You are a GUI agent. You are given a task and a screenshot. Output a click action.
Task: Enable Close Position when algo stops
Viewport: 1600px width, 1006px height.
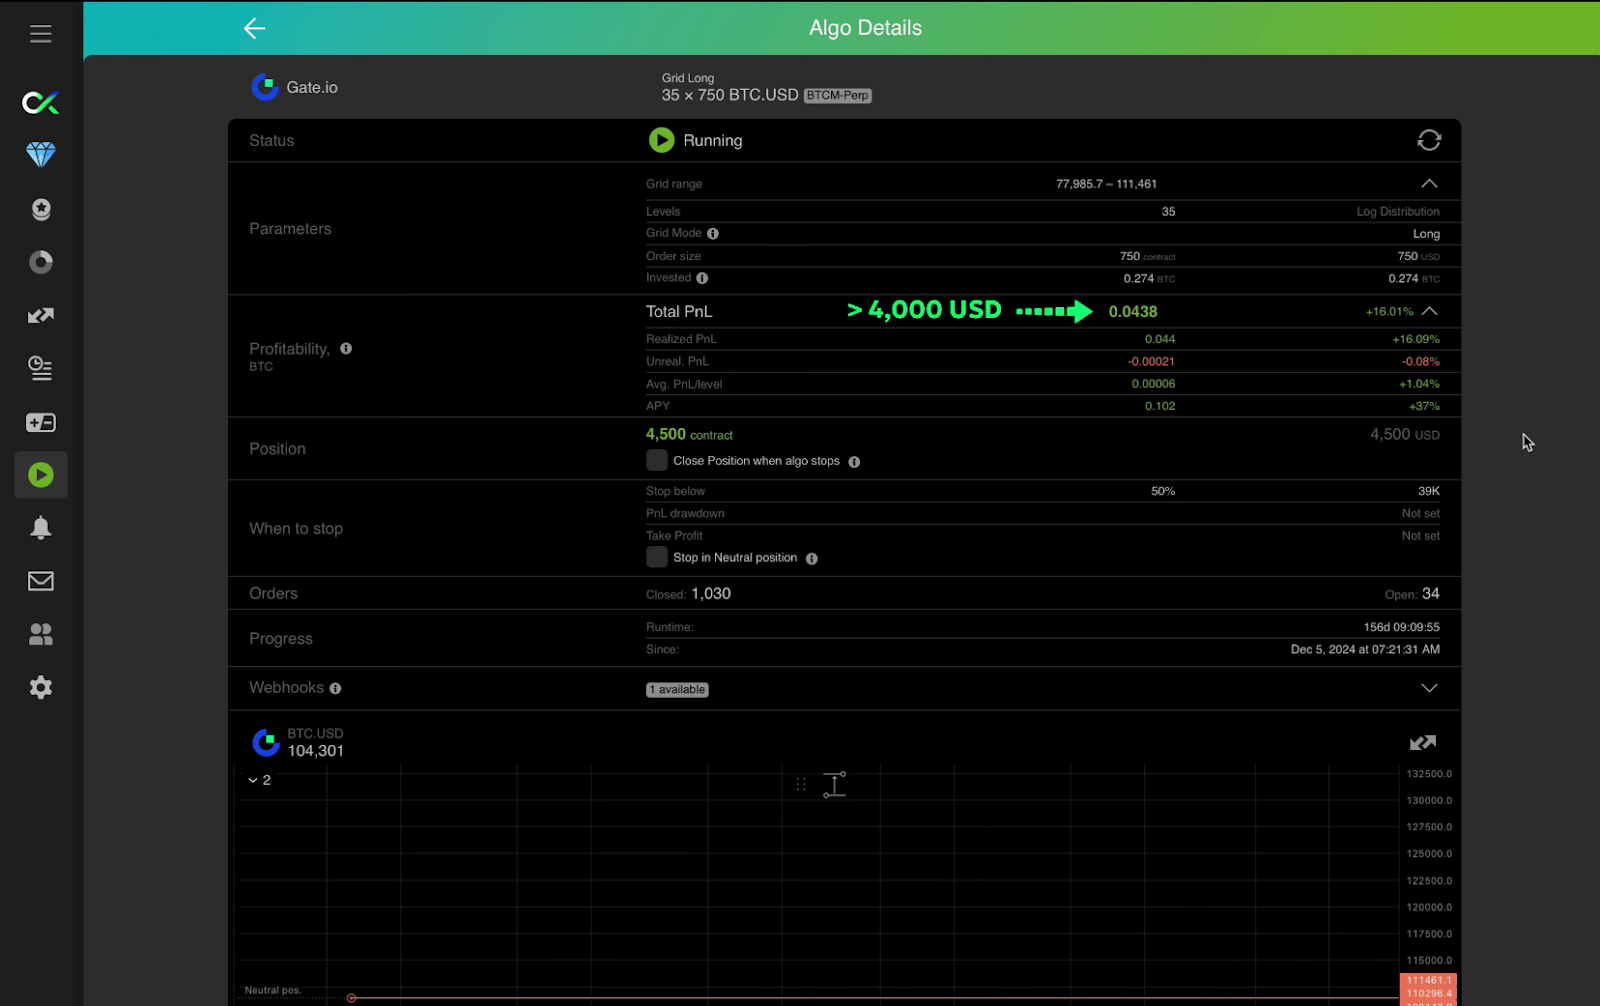[657, 460]
